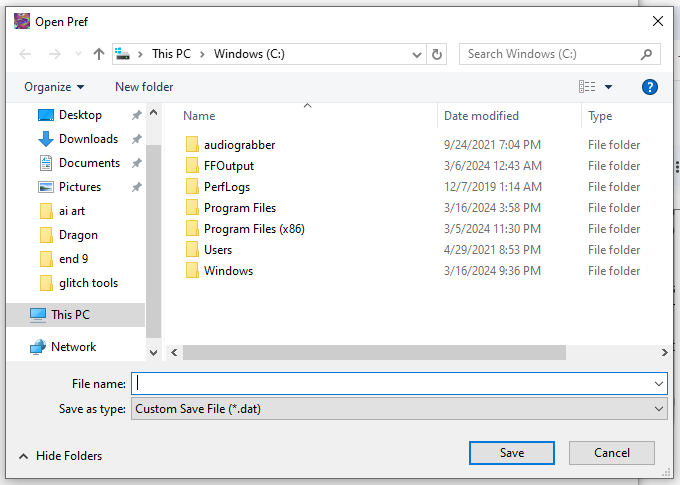This screenshot has width=680, height=485.
Task: Create a New folder
Action: [x=144, y=87]
